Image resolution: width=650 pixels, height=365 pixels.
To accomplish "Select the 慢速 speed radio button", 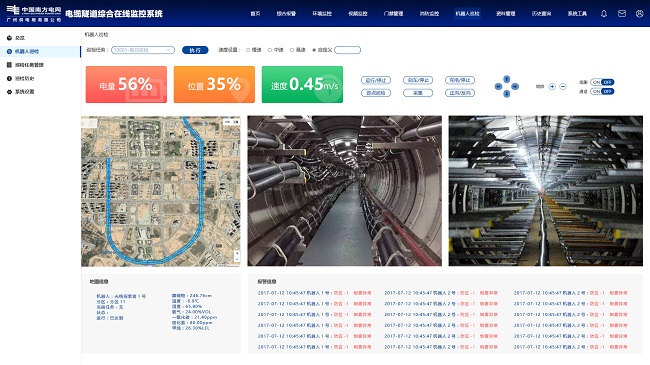I will [x=248, y=50].
